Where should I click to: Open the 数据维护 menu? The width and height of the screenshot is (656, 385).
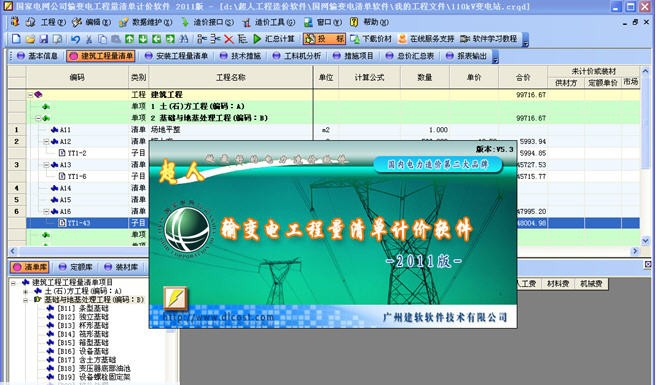tap(152, 22)
